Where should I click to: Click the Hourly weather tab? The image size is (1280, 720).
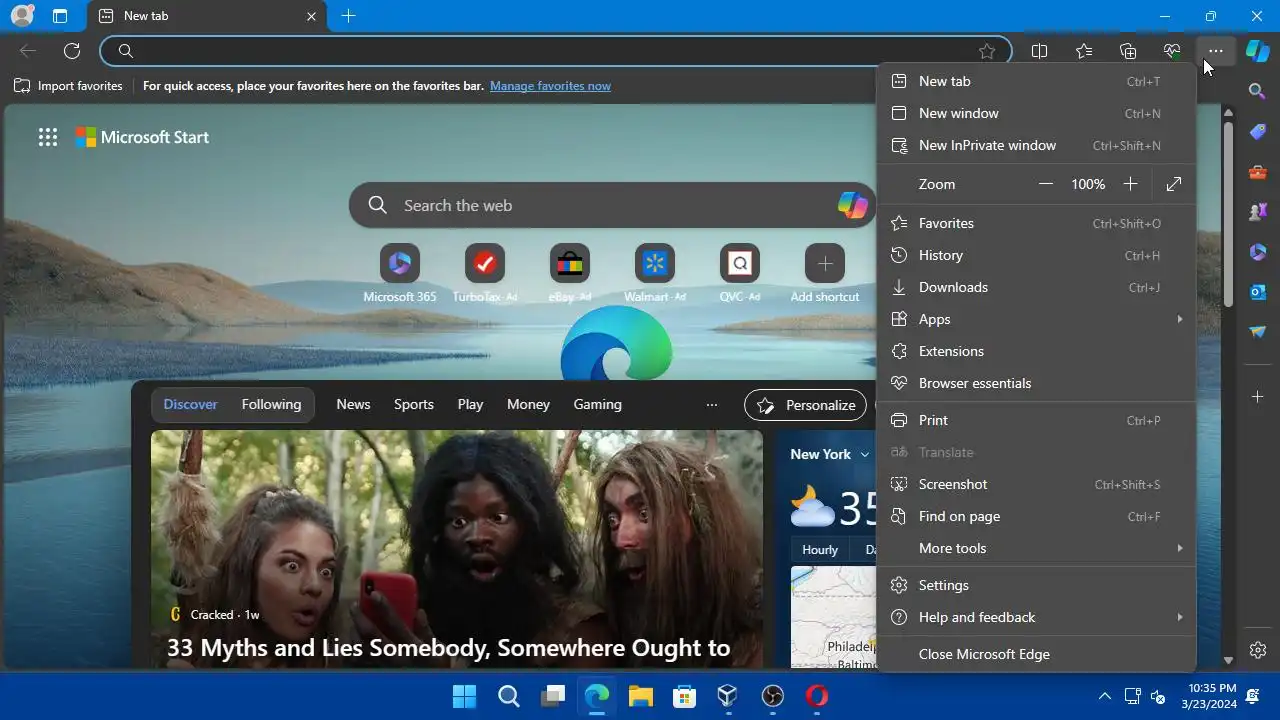click(x=820, y=550)
